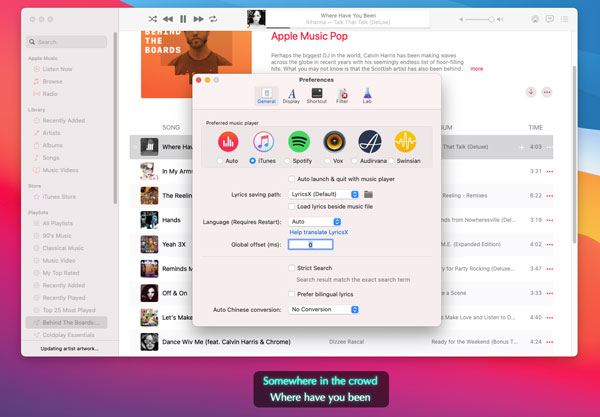This screenshot has height=417, width=600.
Task: Click the Vox speaker icon
Action: [334, 142]
